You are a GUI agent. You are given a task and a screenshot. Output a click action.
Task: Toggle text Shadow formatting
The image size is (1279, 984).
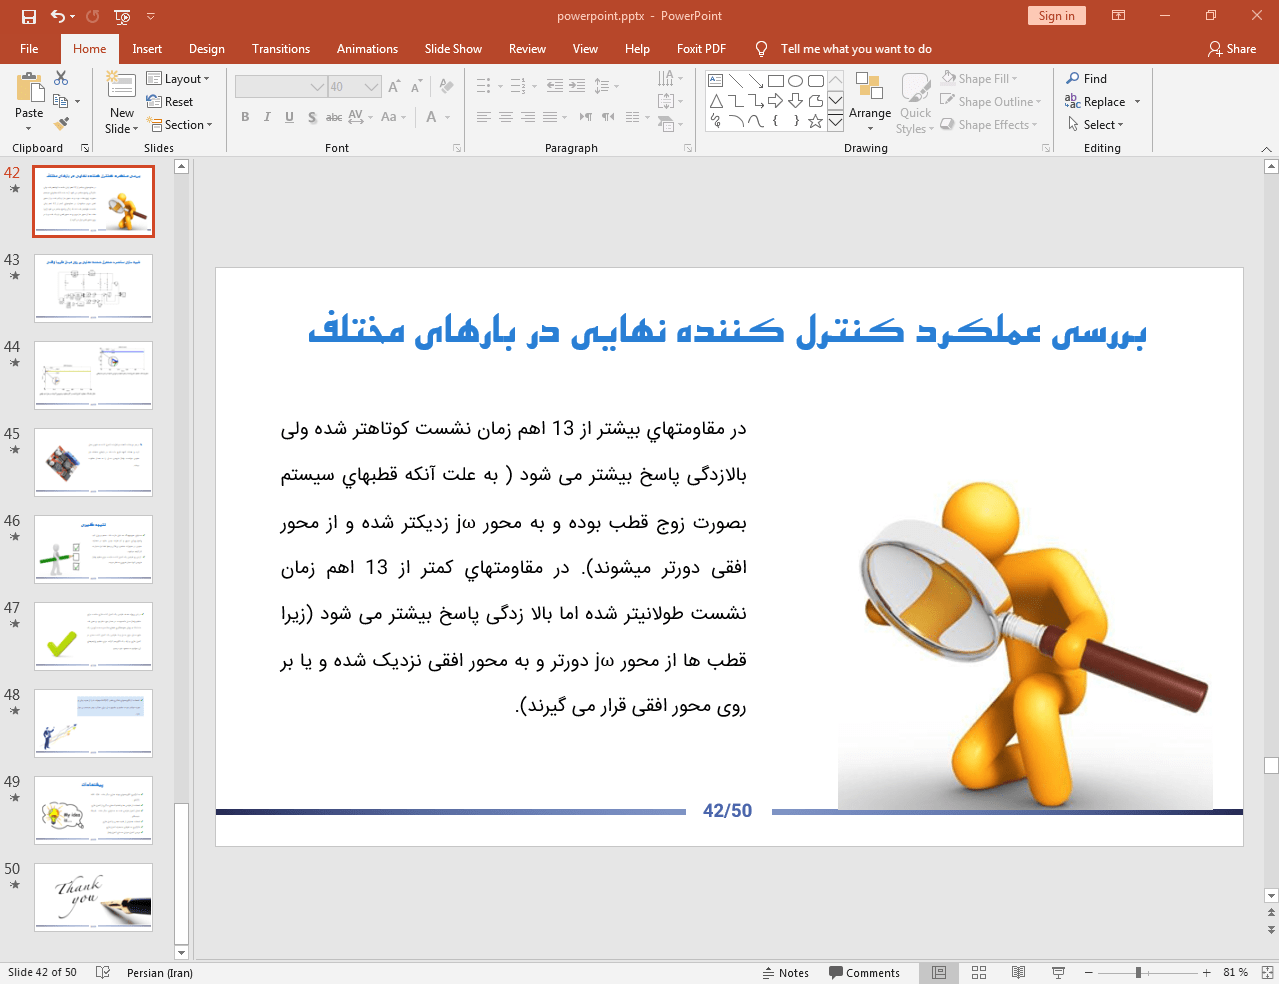click(312, 117)
